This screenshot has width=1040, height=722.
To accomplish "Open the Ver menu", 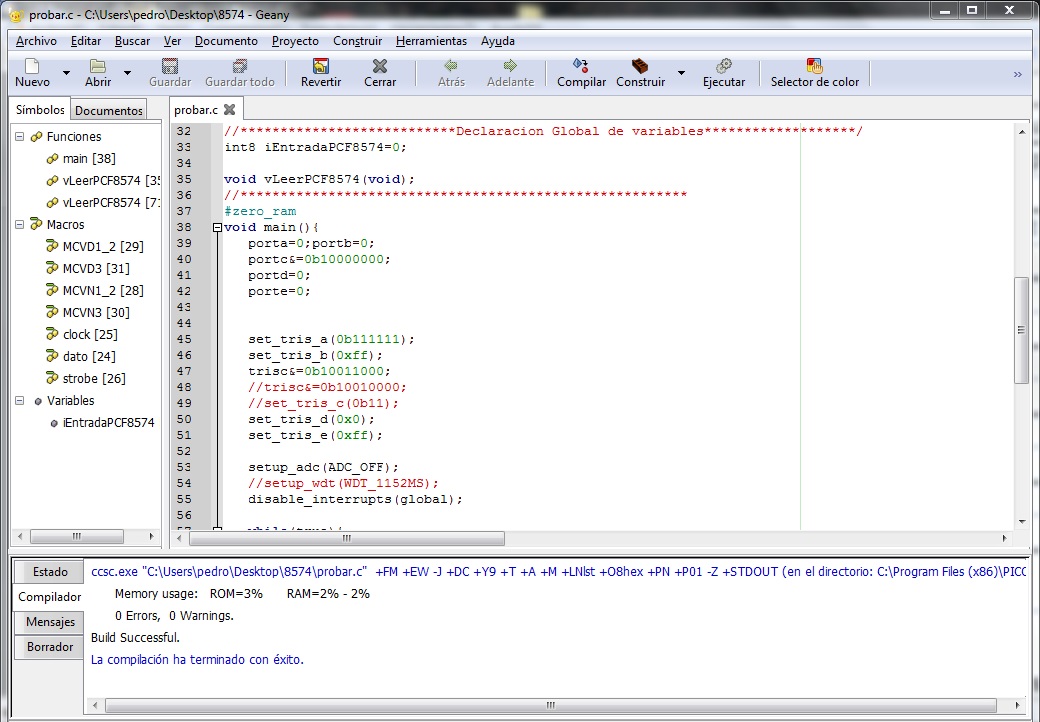I will [172, 40].
